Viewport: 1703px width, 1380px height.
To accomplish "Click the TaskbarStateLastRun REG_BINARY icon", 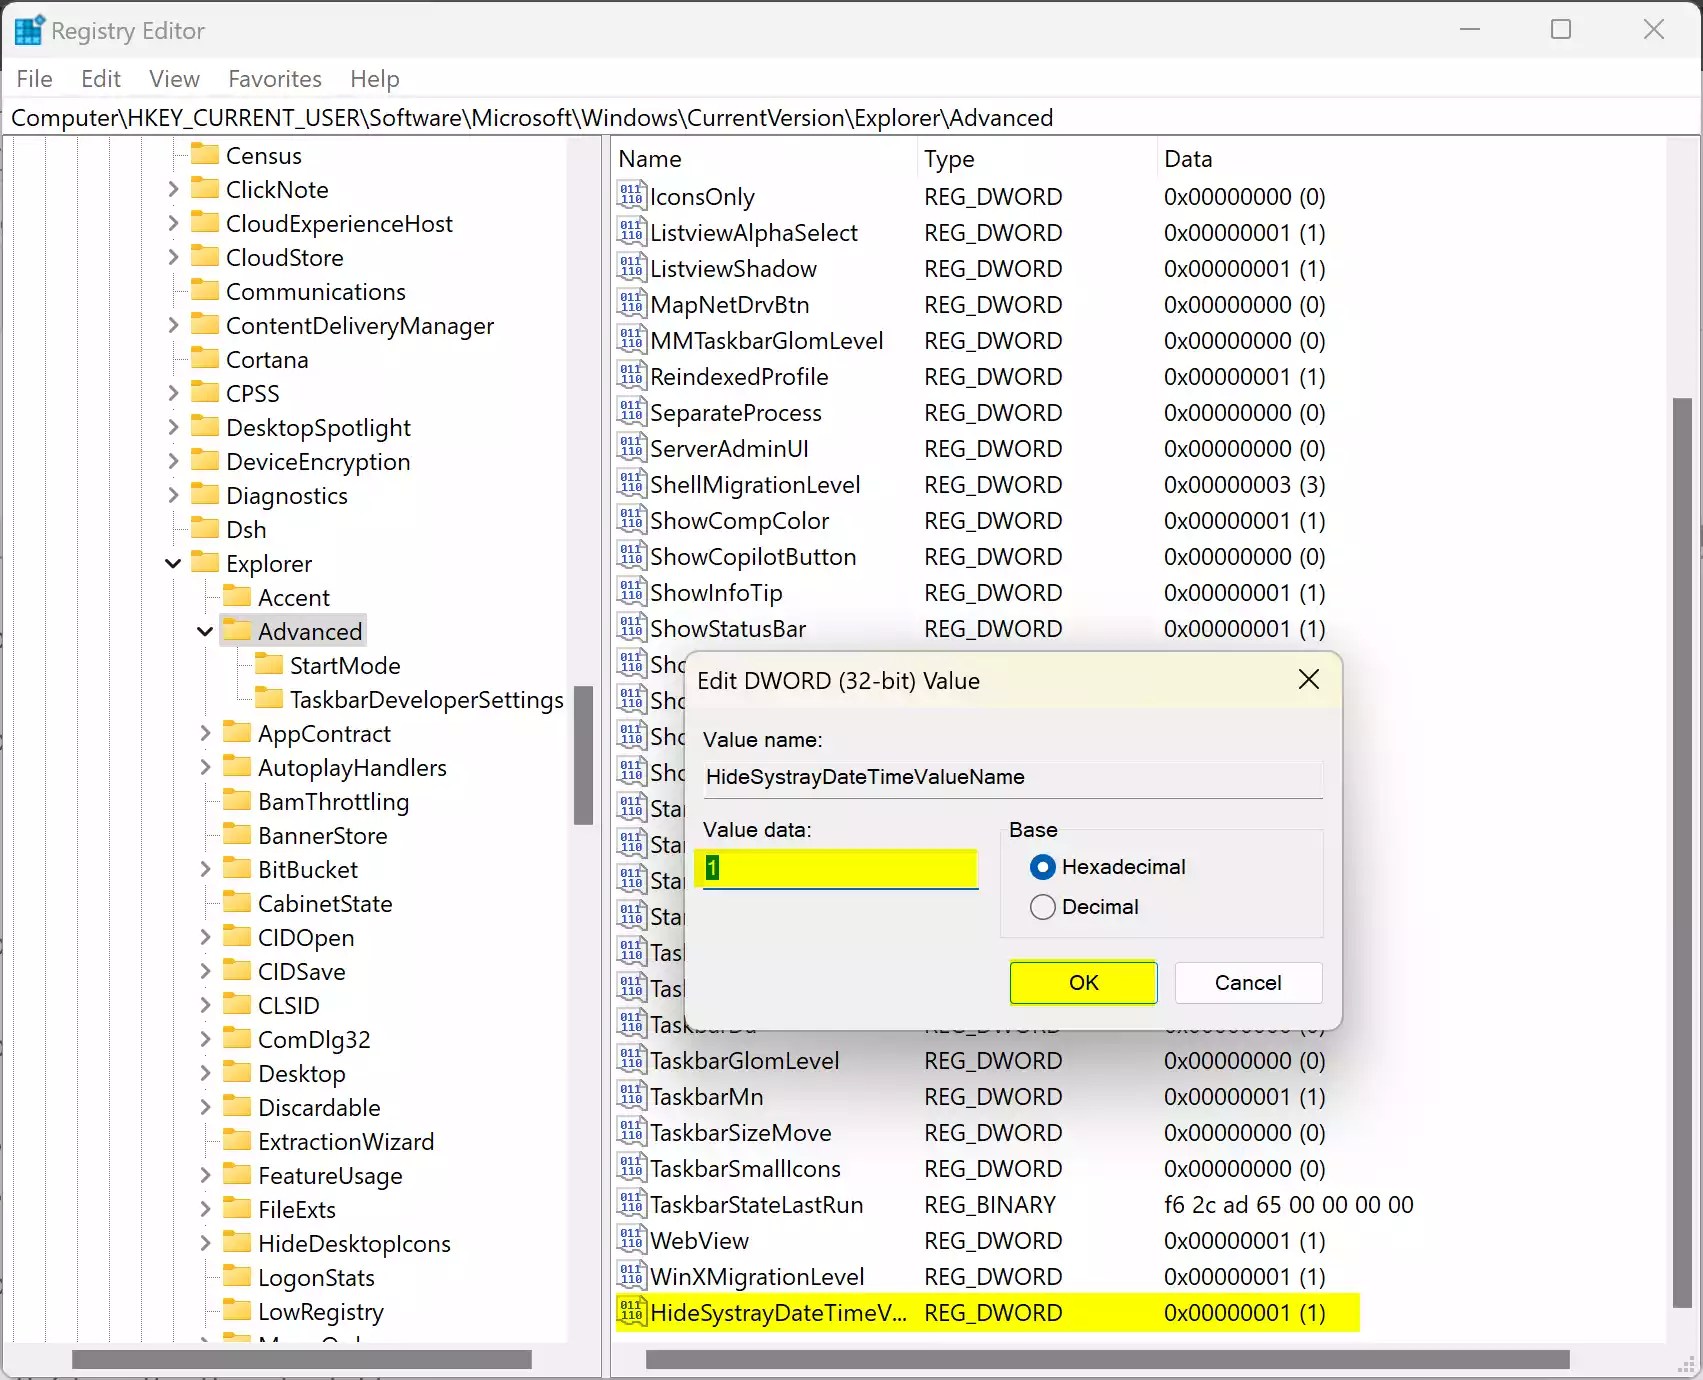I will 632,1205.
